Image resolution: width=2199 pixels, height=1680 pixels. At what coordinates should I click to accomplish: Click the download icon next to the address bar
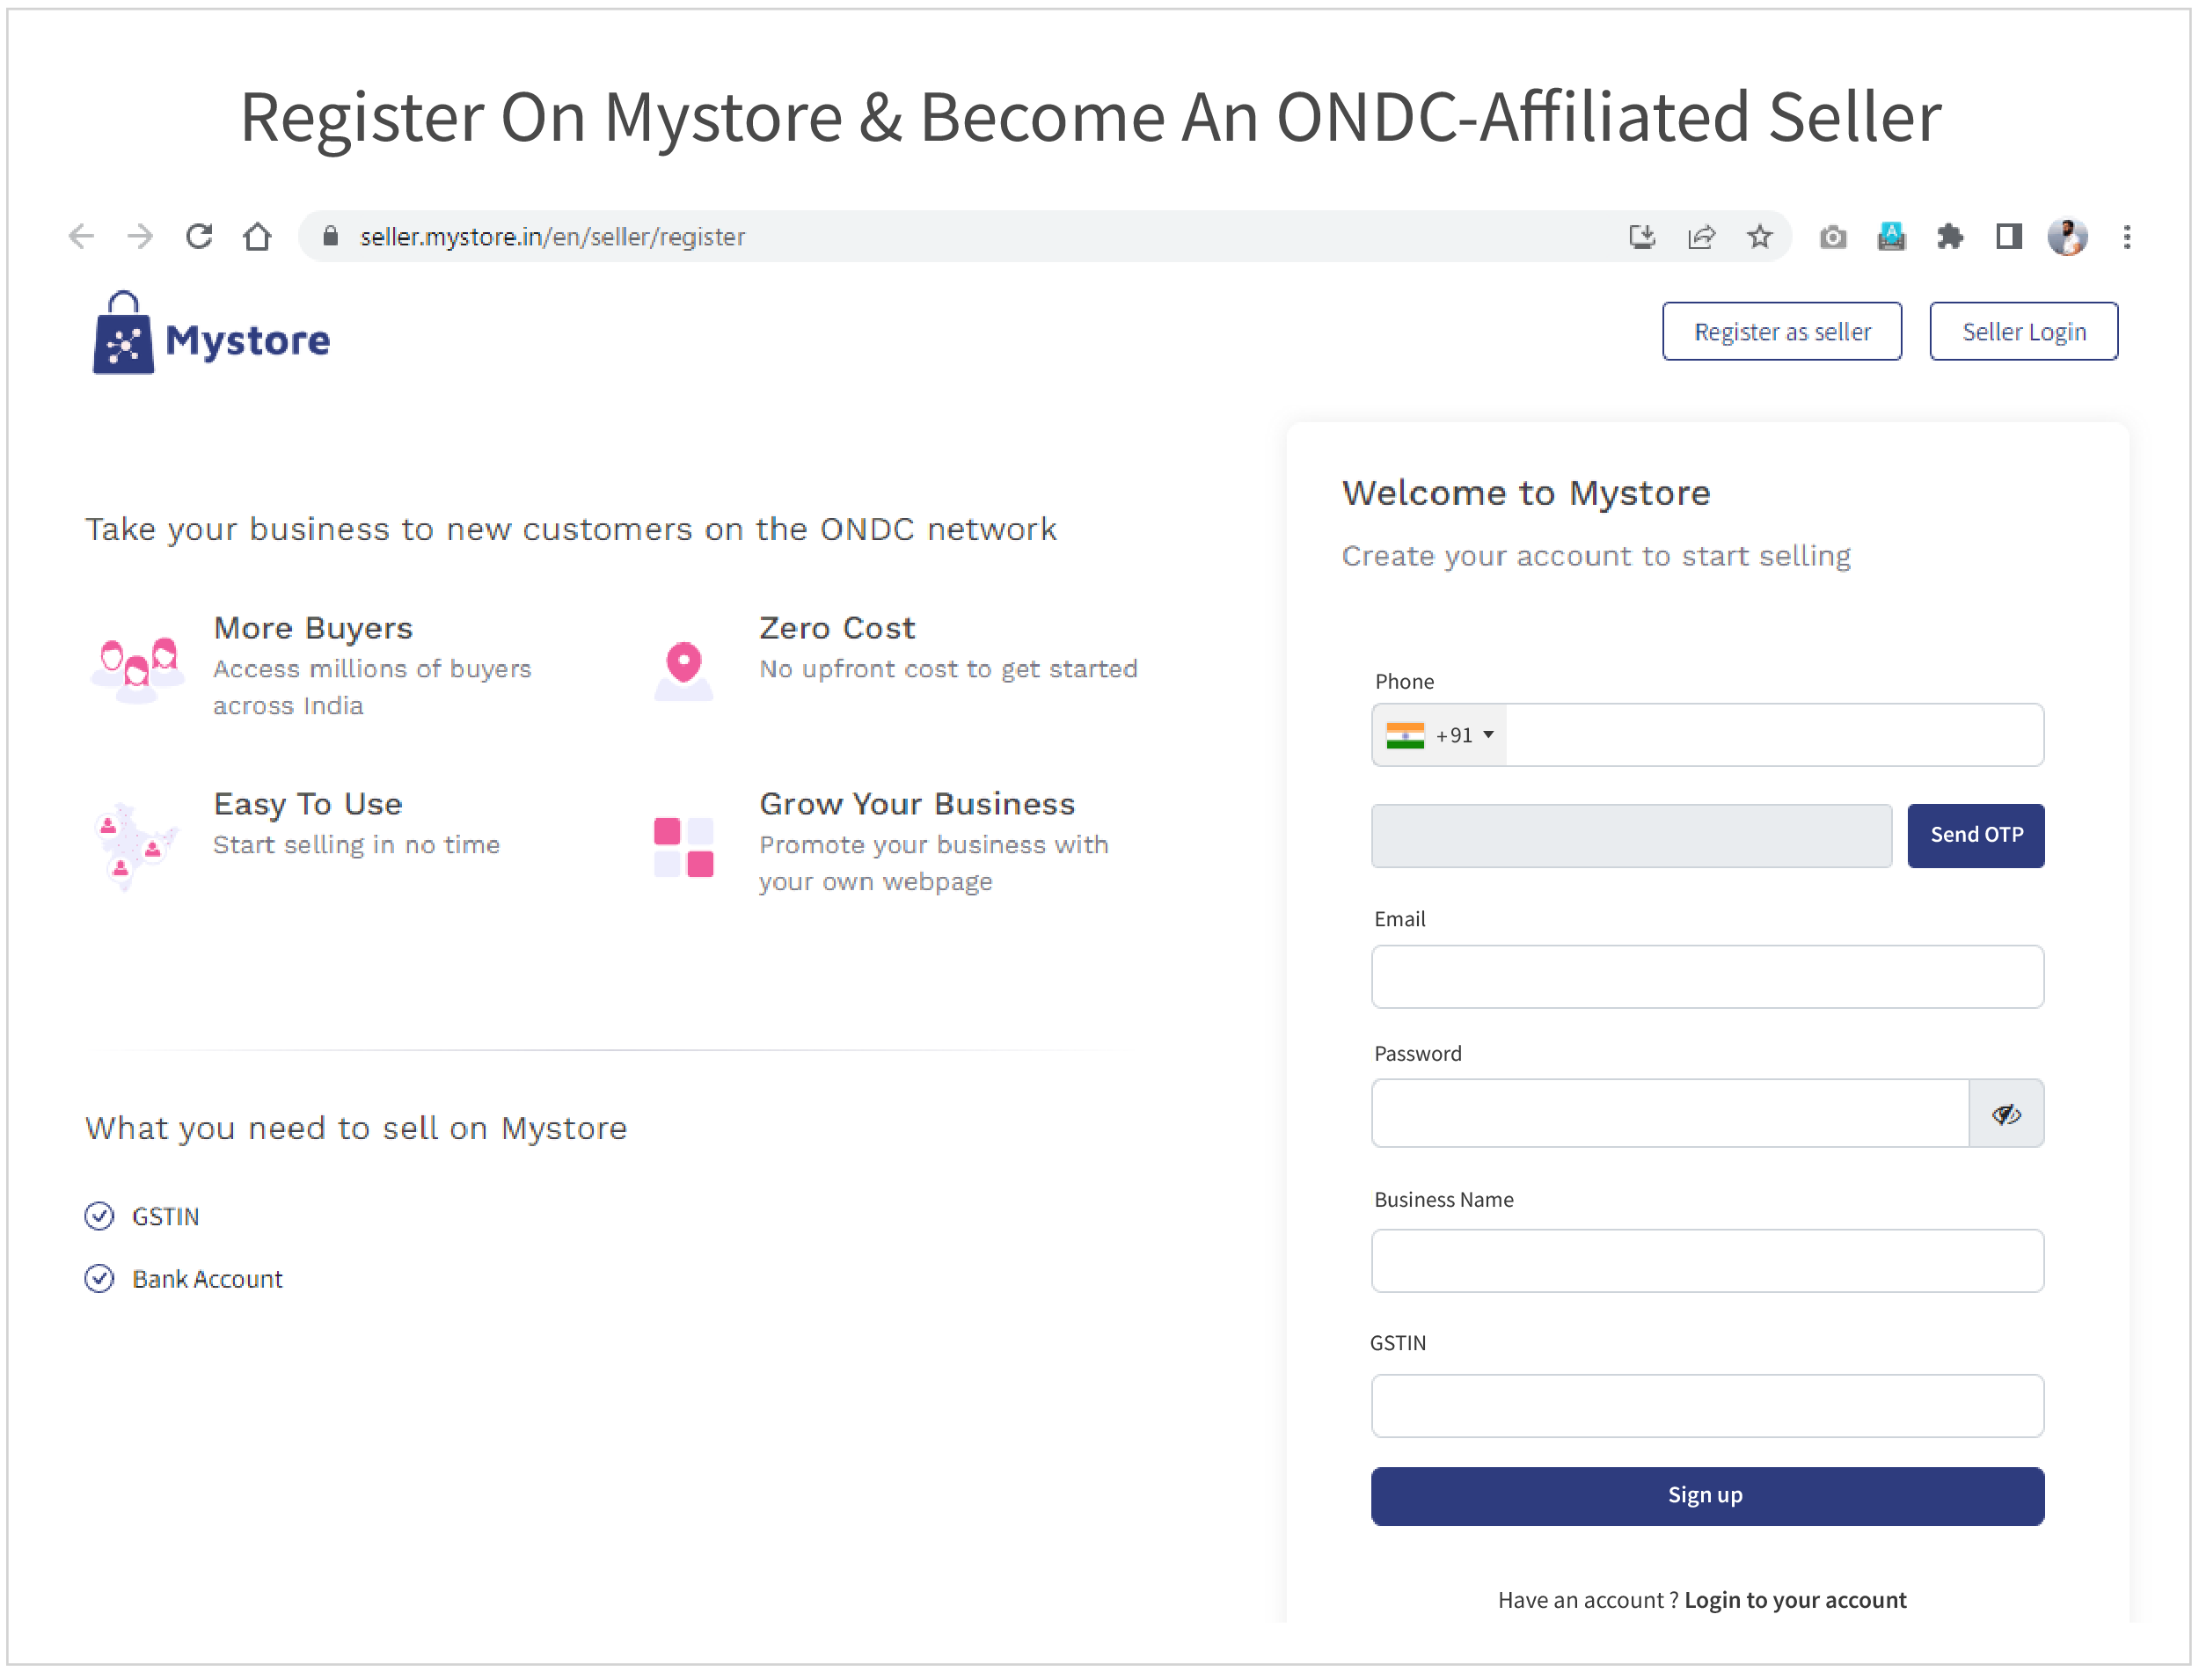point(1643,236)
